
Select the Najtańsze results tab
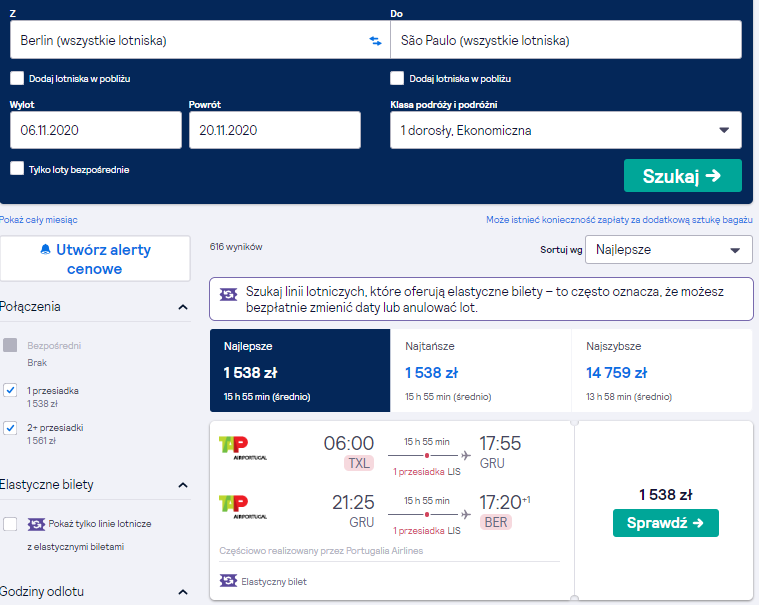pos(481,371)
